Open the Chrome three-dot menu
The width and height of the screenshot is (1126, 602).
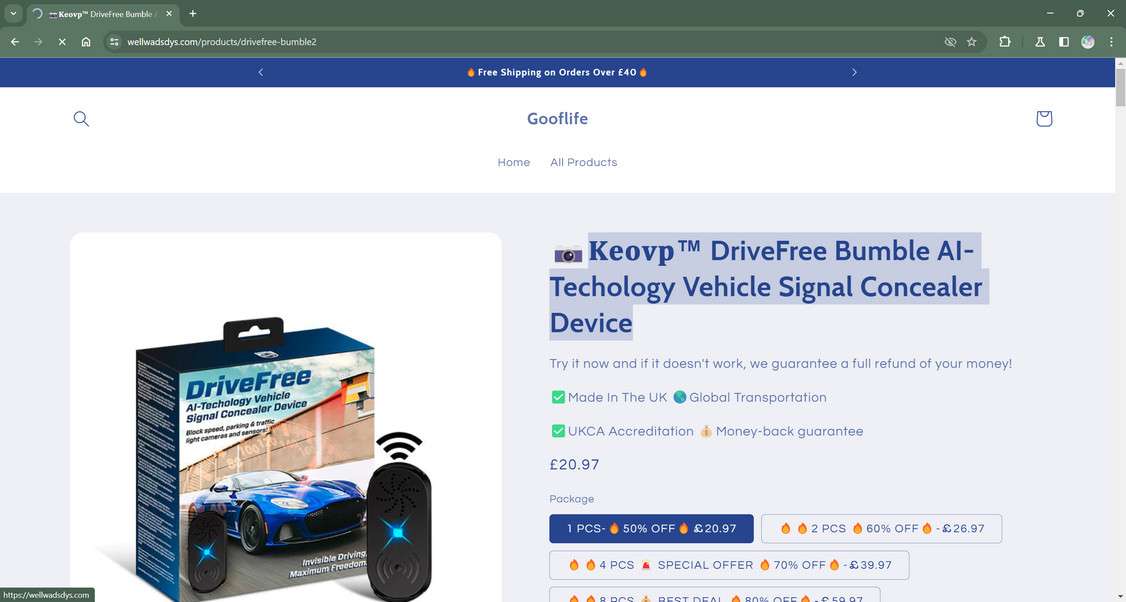[x=1111, y=42]
